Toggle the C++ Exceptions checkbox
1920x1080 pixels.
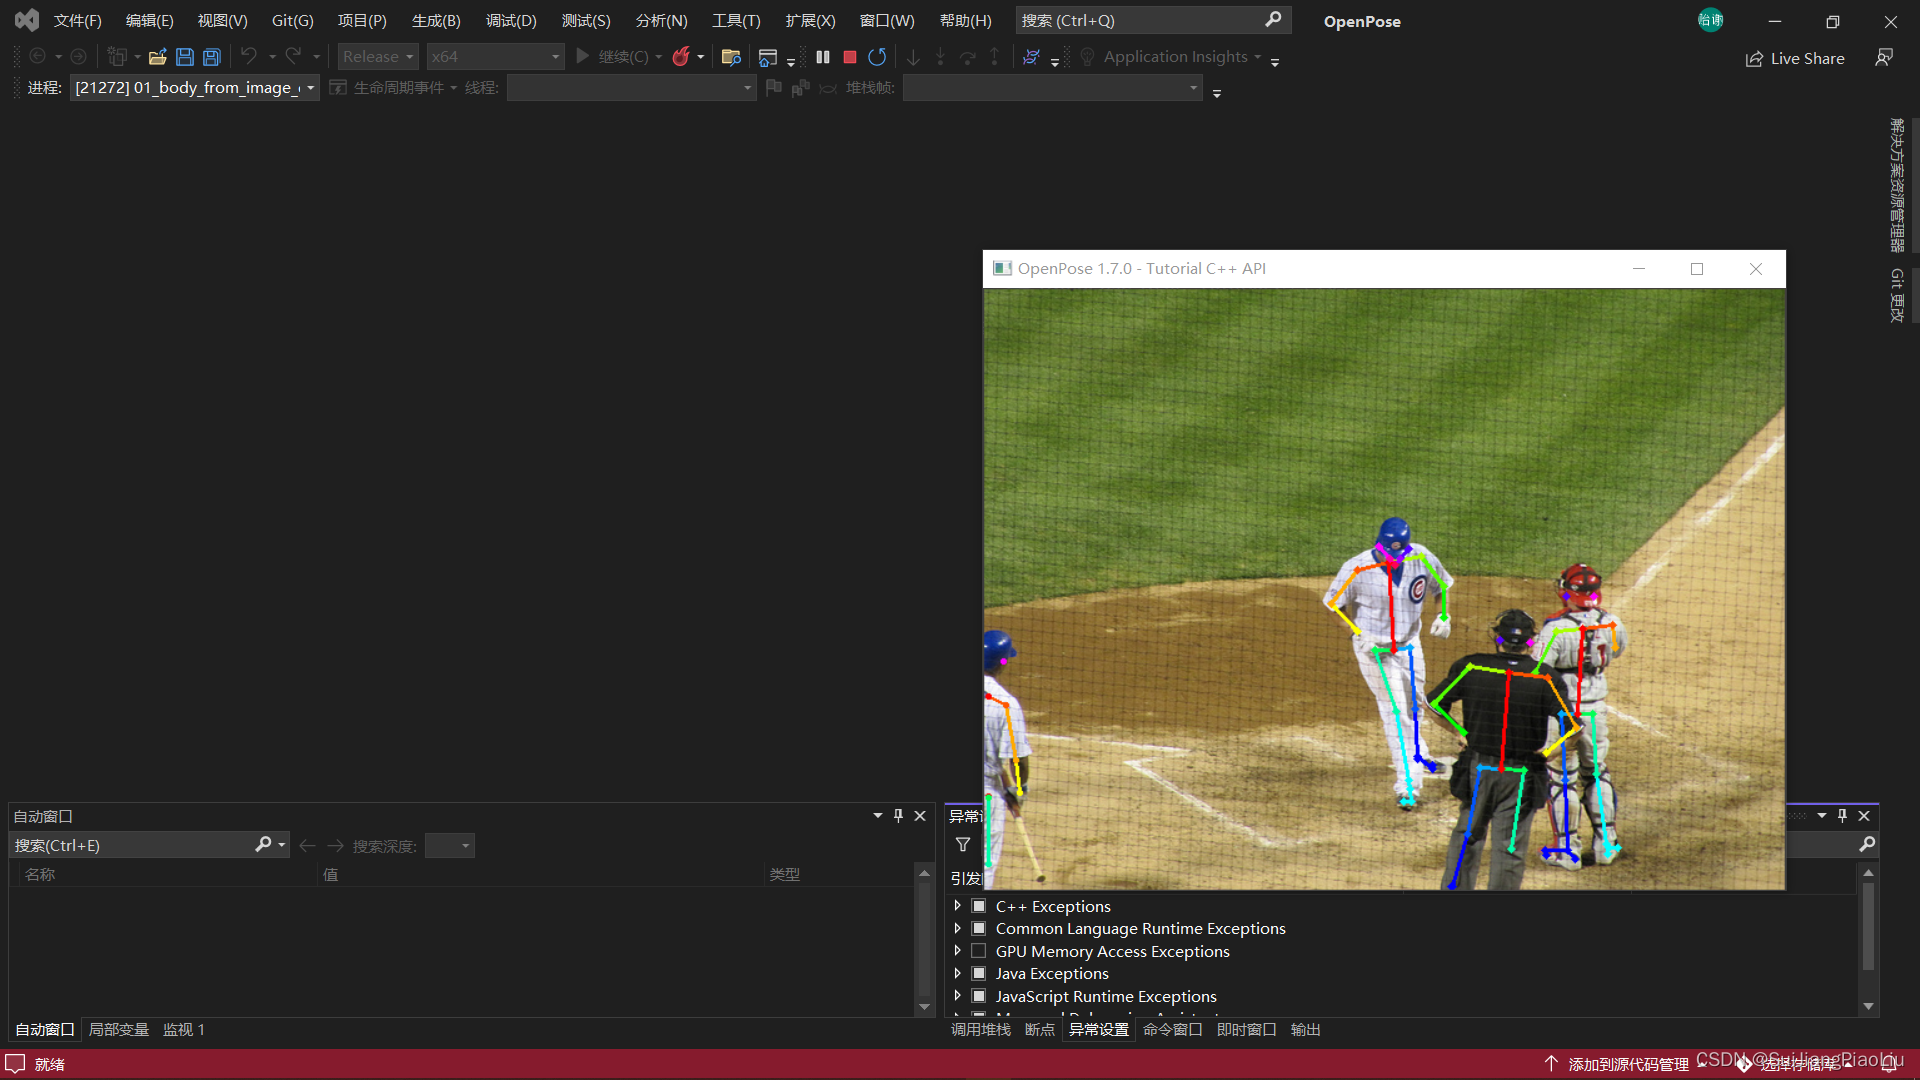(x=978, y=906)
